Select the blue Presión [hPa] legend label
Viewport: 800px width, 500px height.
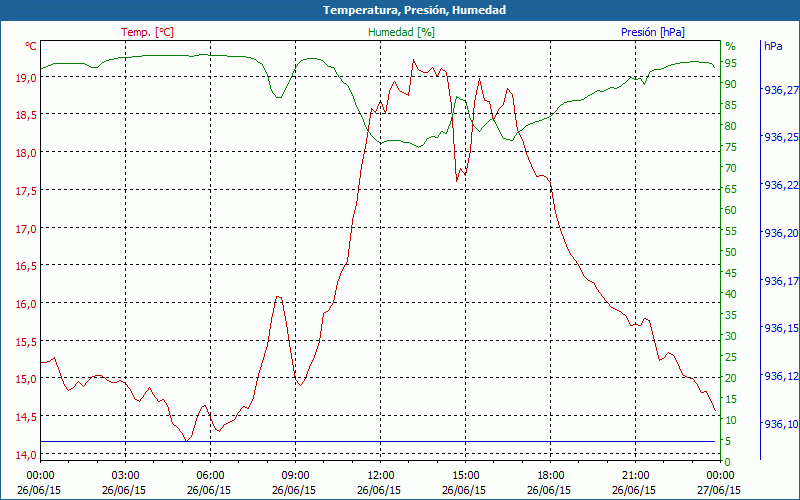(x=653, y=32)
